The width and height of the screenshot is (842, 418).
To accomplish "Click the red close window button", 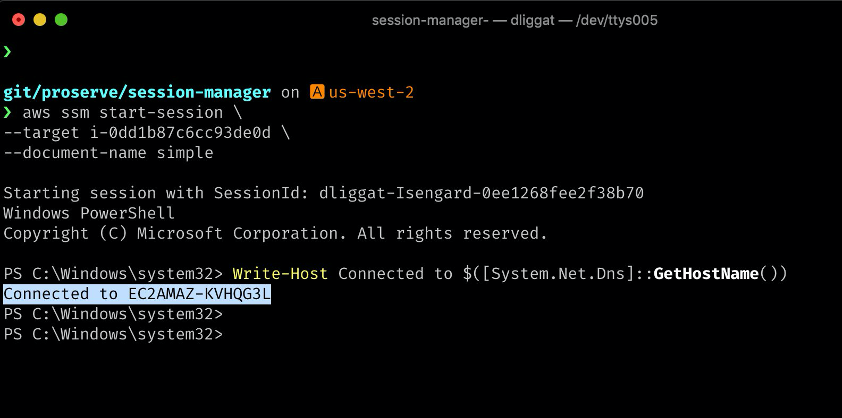I will [18, 20].
